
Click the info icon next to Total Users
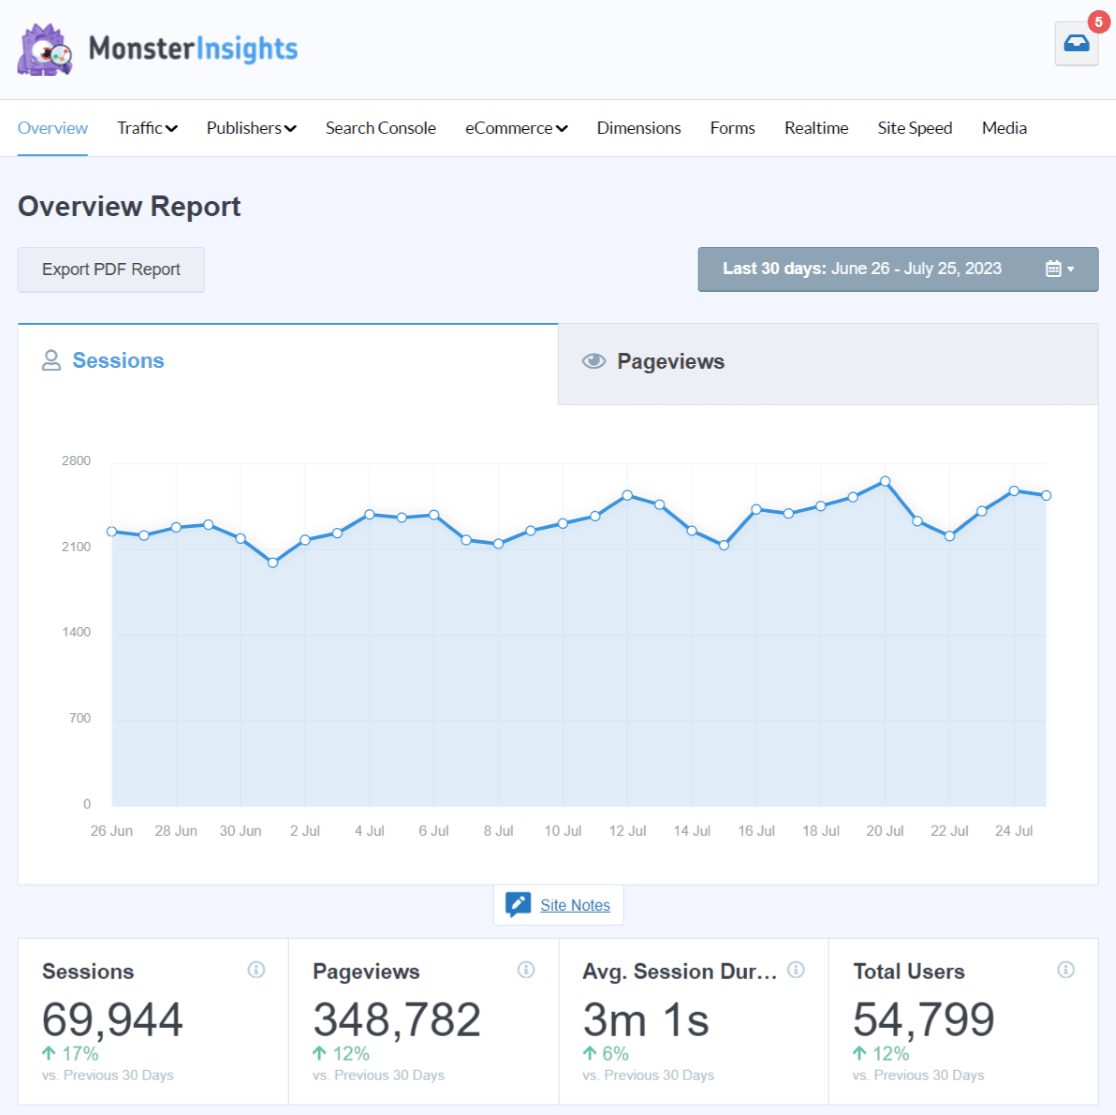1066,970
